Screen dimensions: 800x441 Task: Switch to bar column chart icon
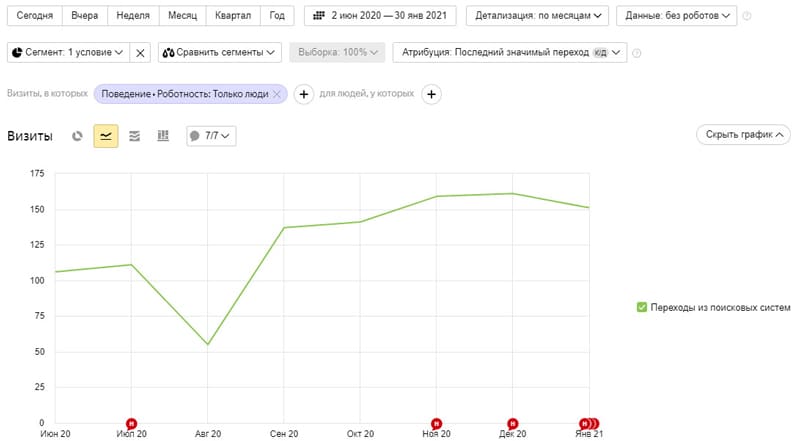click(163, 136)
